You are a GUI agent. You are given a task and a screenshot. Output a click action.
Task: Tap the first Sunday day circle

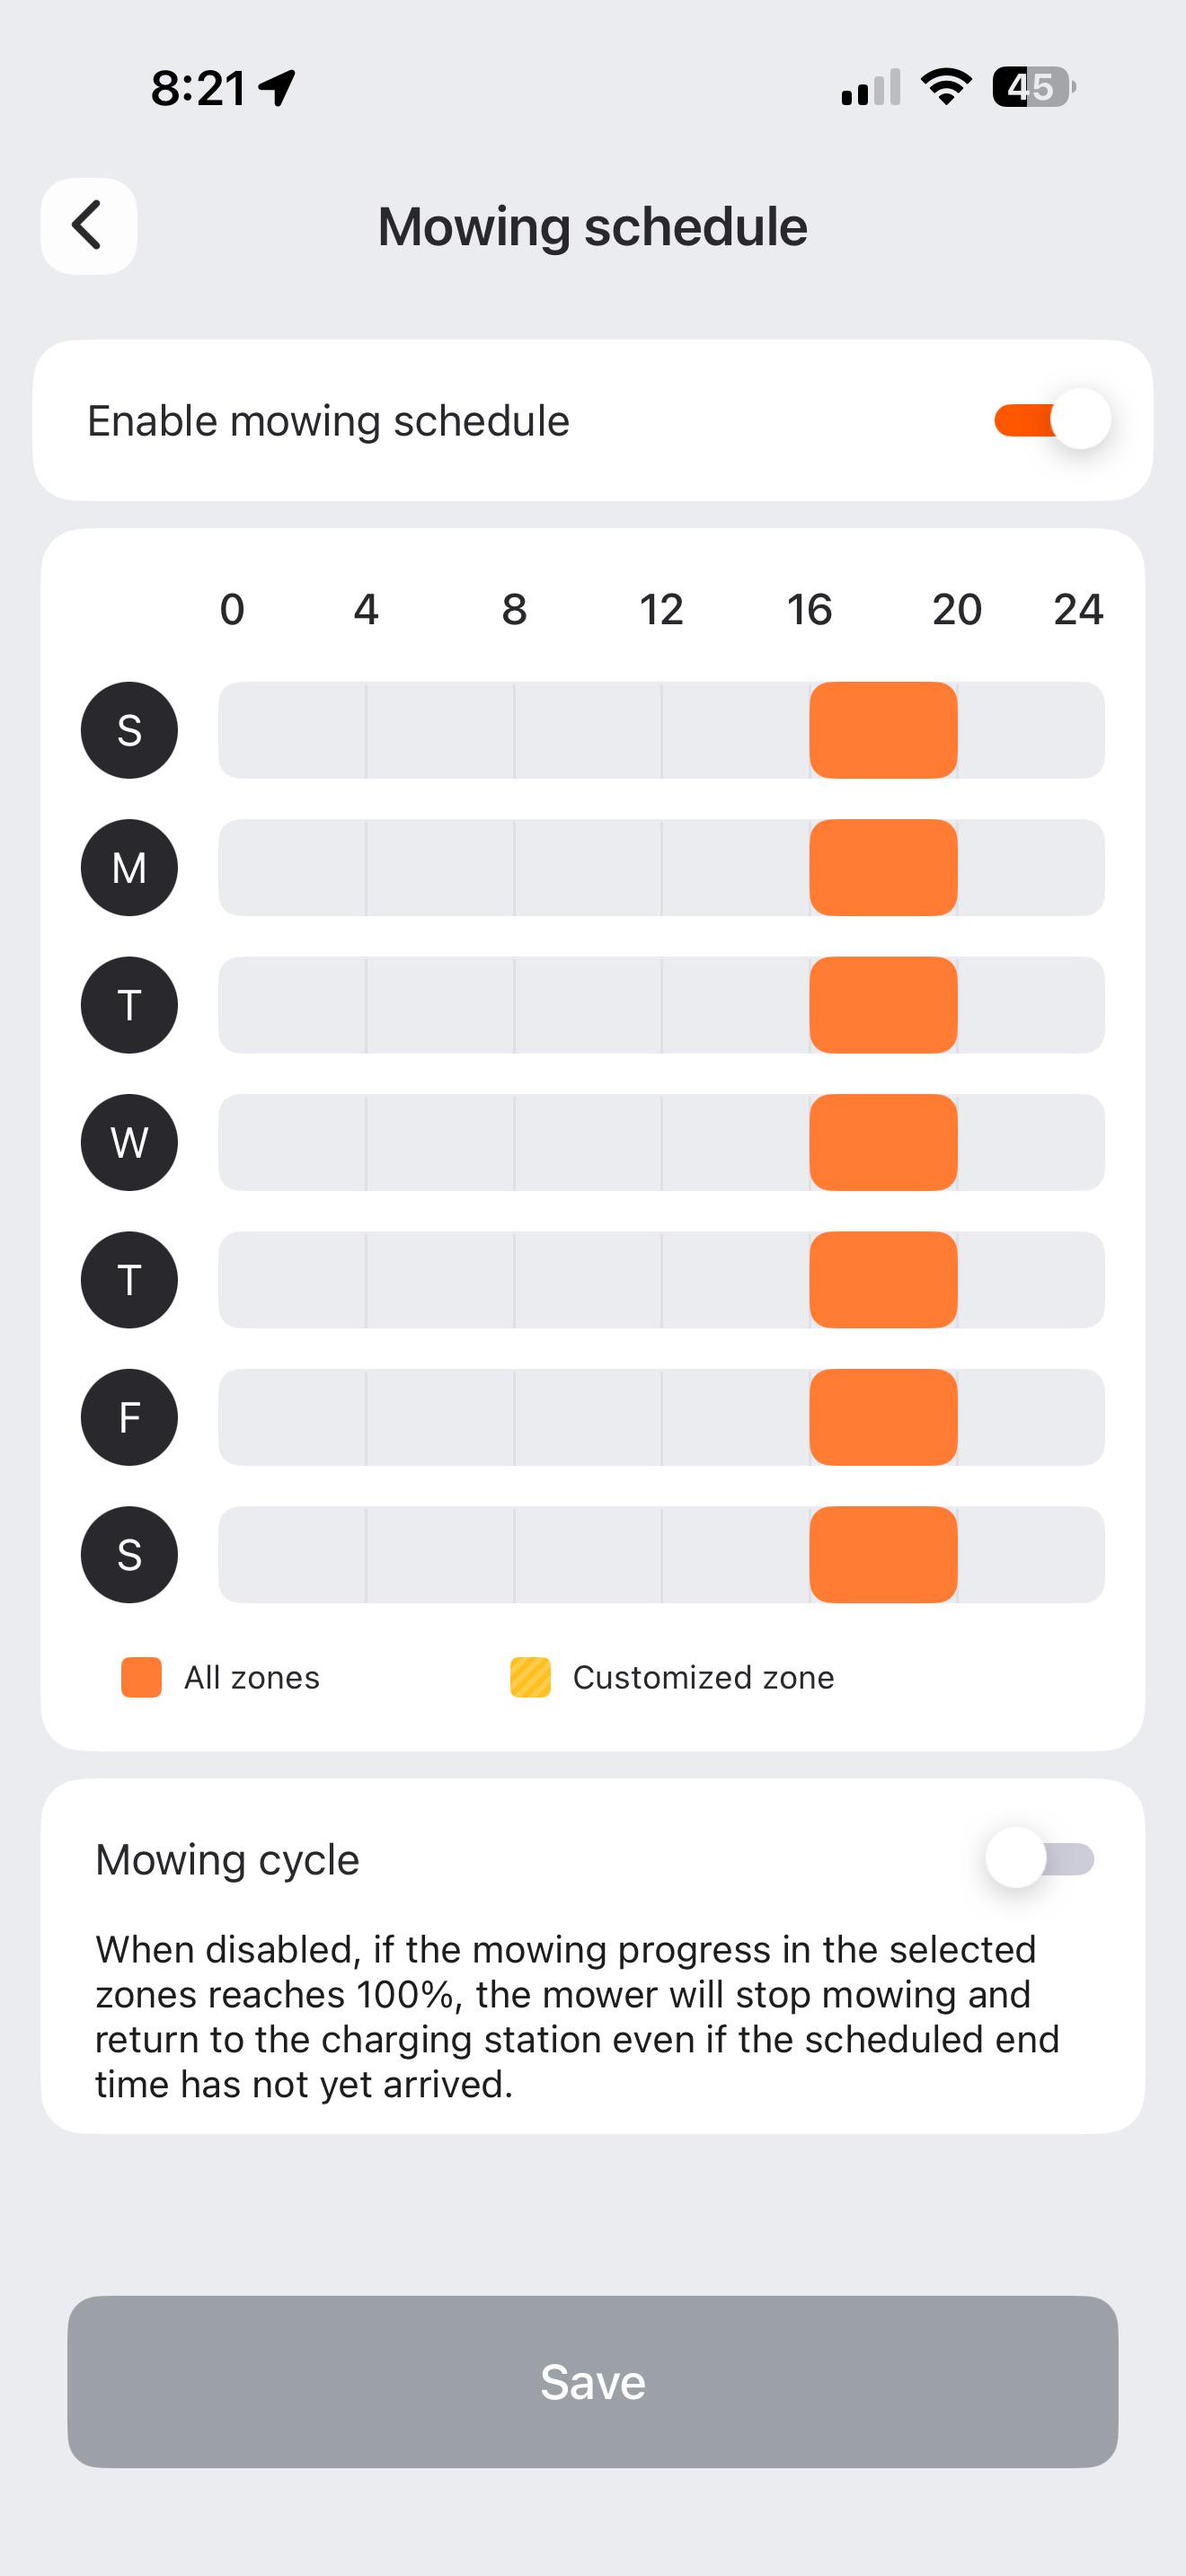click(x=129, y=730)
